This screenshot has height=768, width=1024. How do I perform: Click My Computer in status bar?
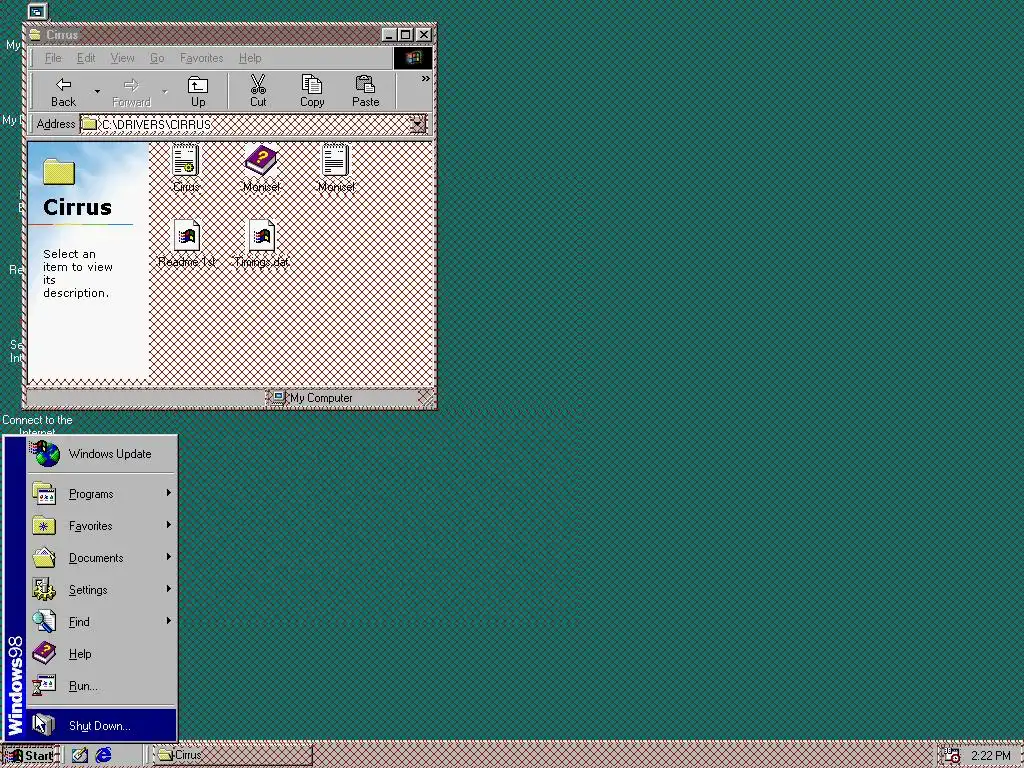pos(313,398)
